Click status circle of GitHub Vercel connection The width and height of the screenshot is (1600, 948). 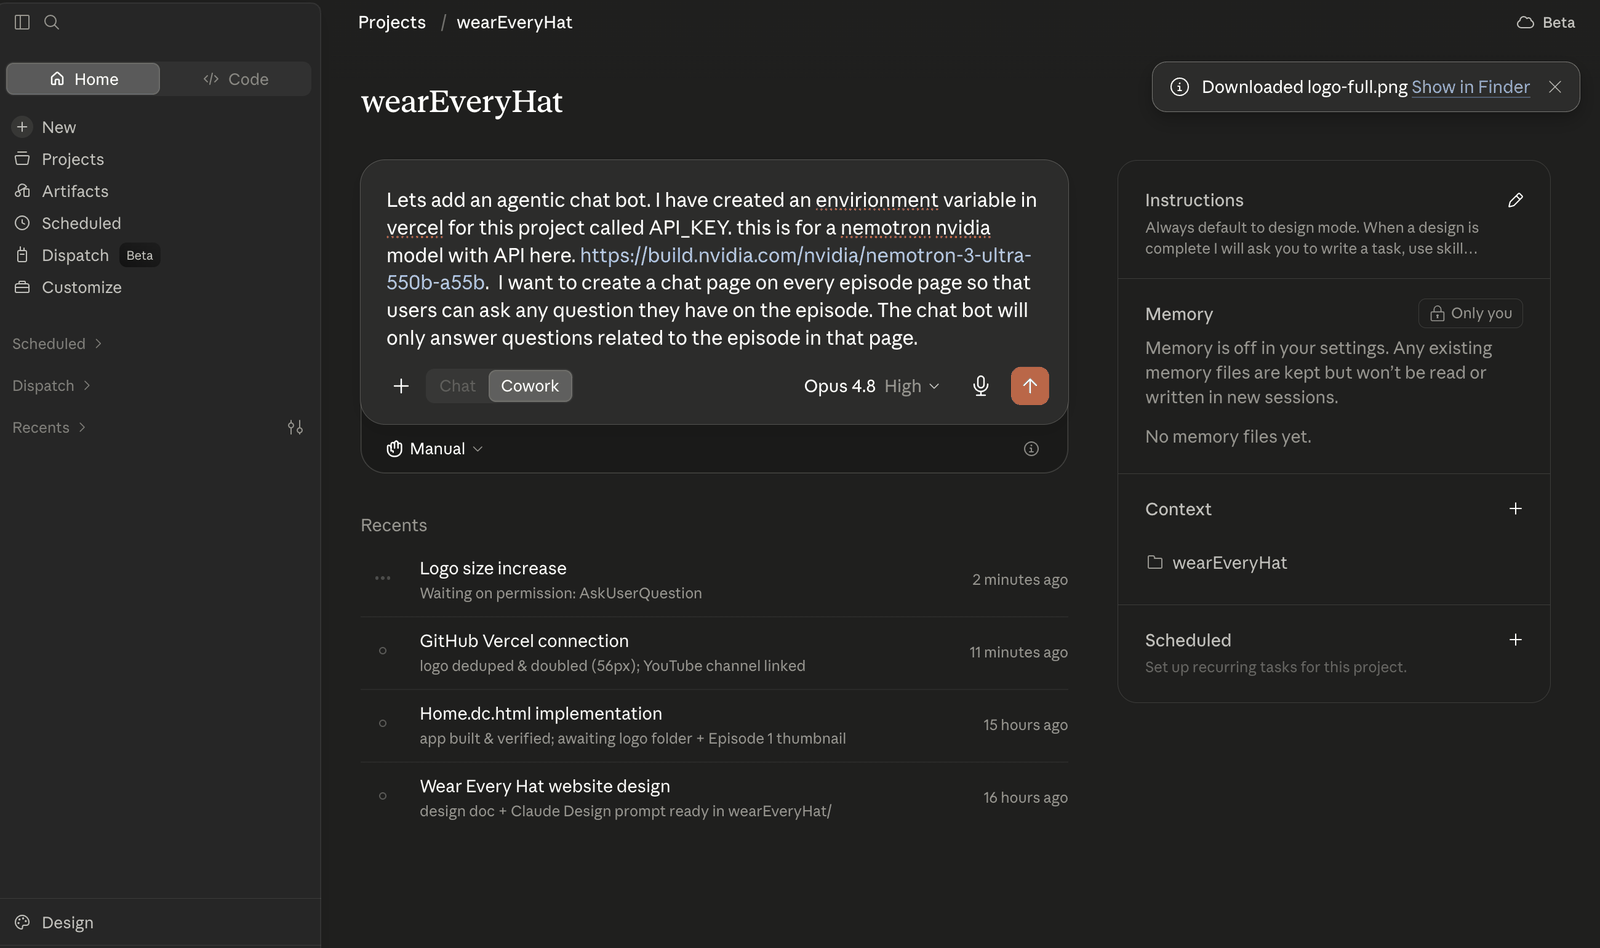[x=383, y=651]
